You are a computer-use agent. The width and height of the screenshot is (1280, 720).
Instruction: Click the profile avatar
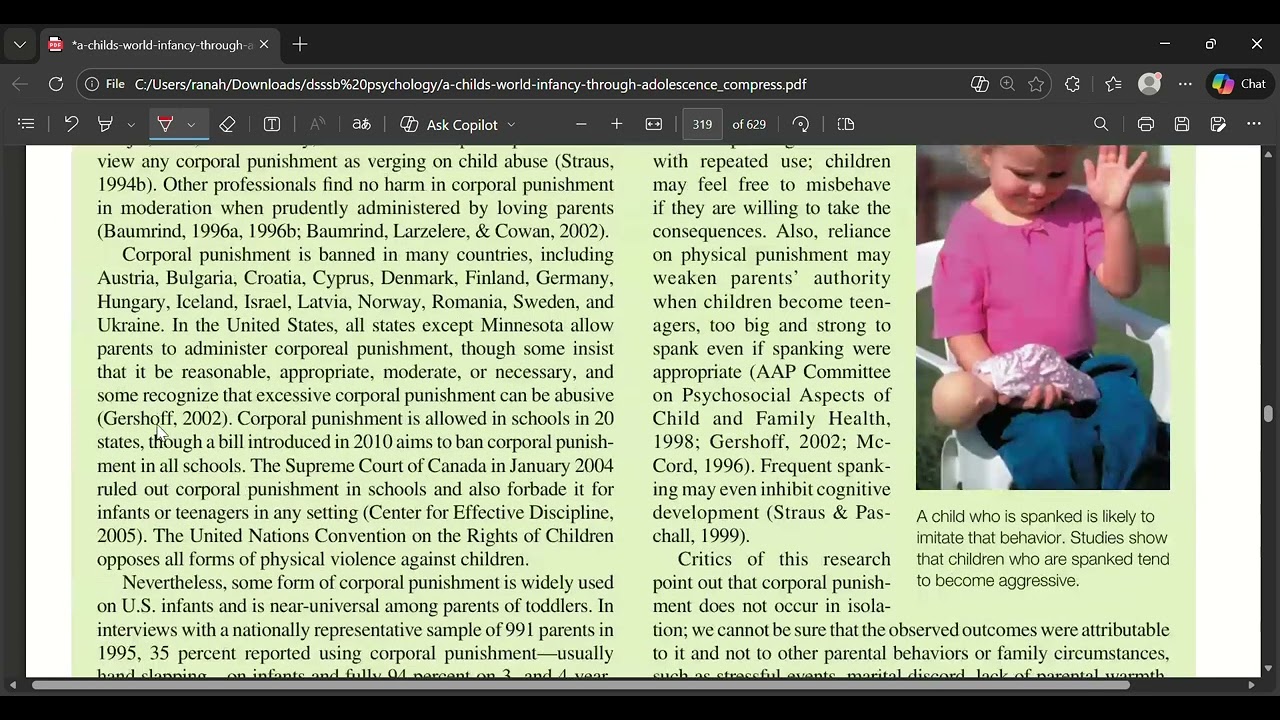[x=1150, y=84]
